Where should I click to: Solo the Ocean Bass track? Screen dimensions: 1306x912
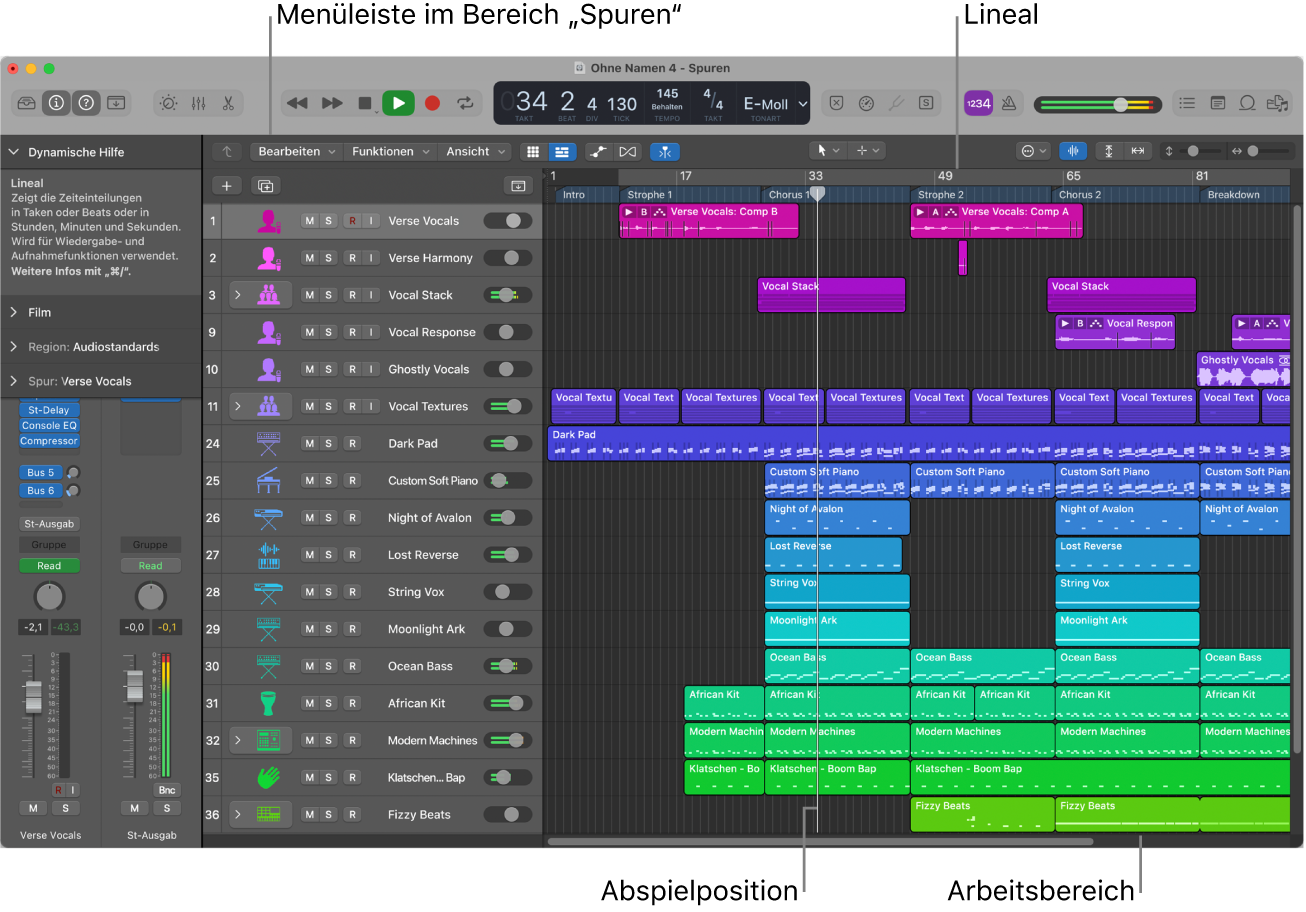[328, 666]
